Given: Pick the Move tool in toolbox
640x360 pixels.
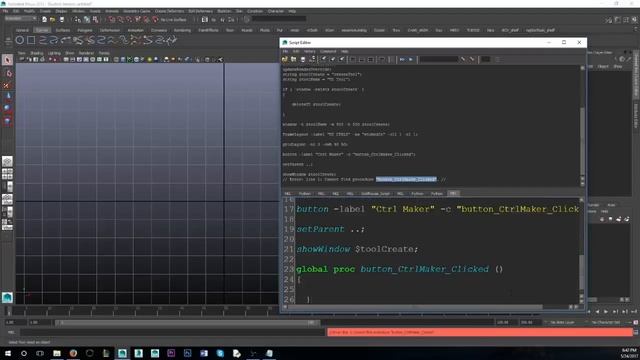Looking at the screenshot, I should click(x=8, y=96).
